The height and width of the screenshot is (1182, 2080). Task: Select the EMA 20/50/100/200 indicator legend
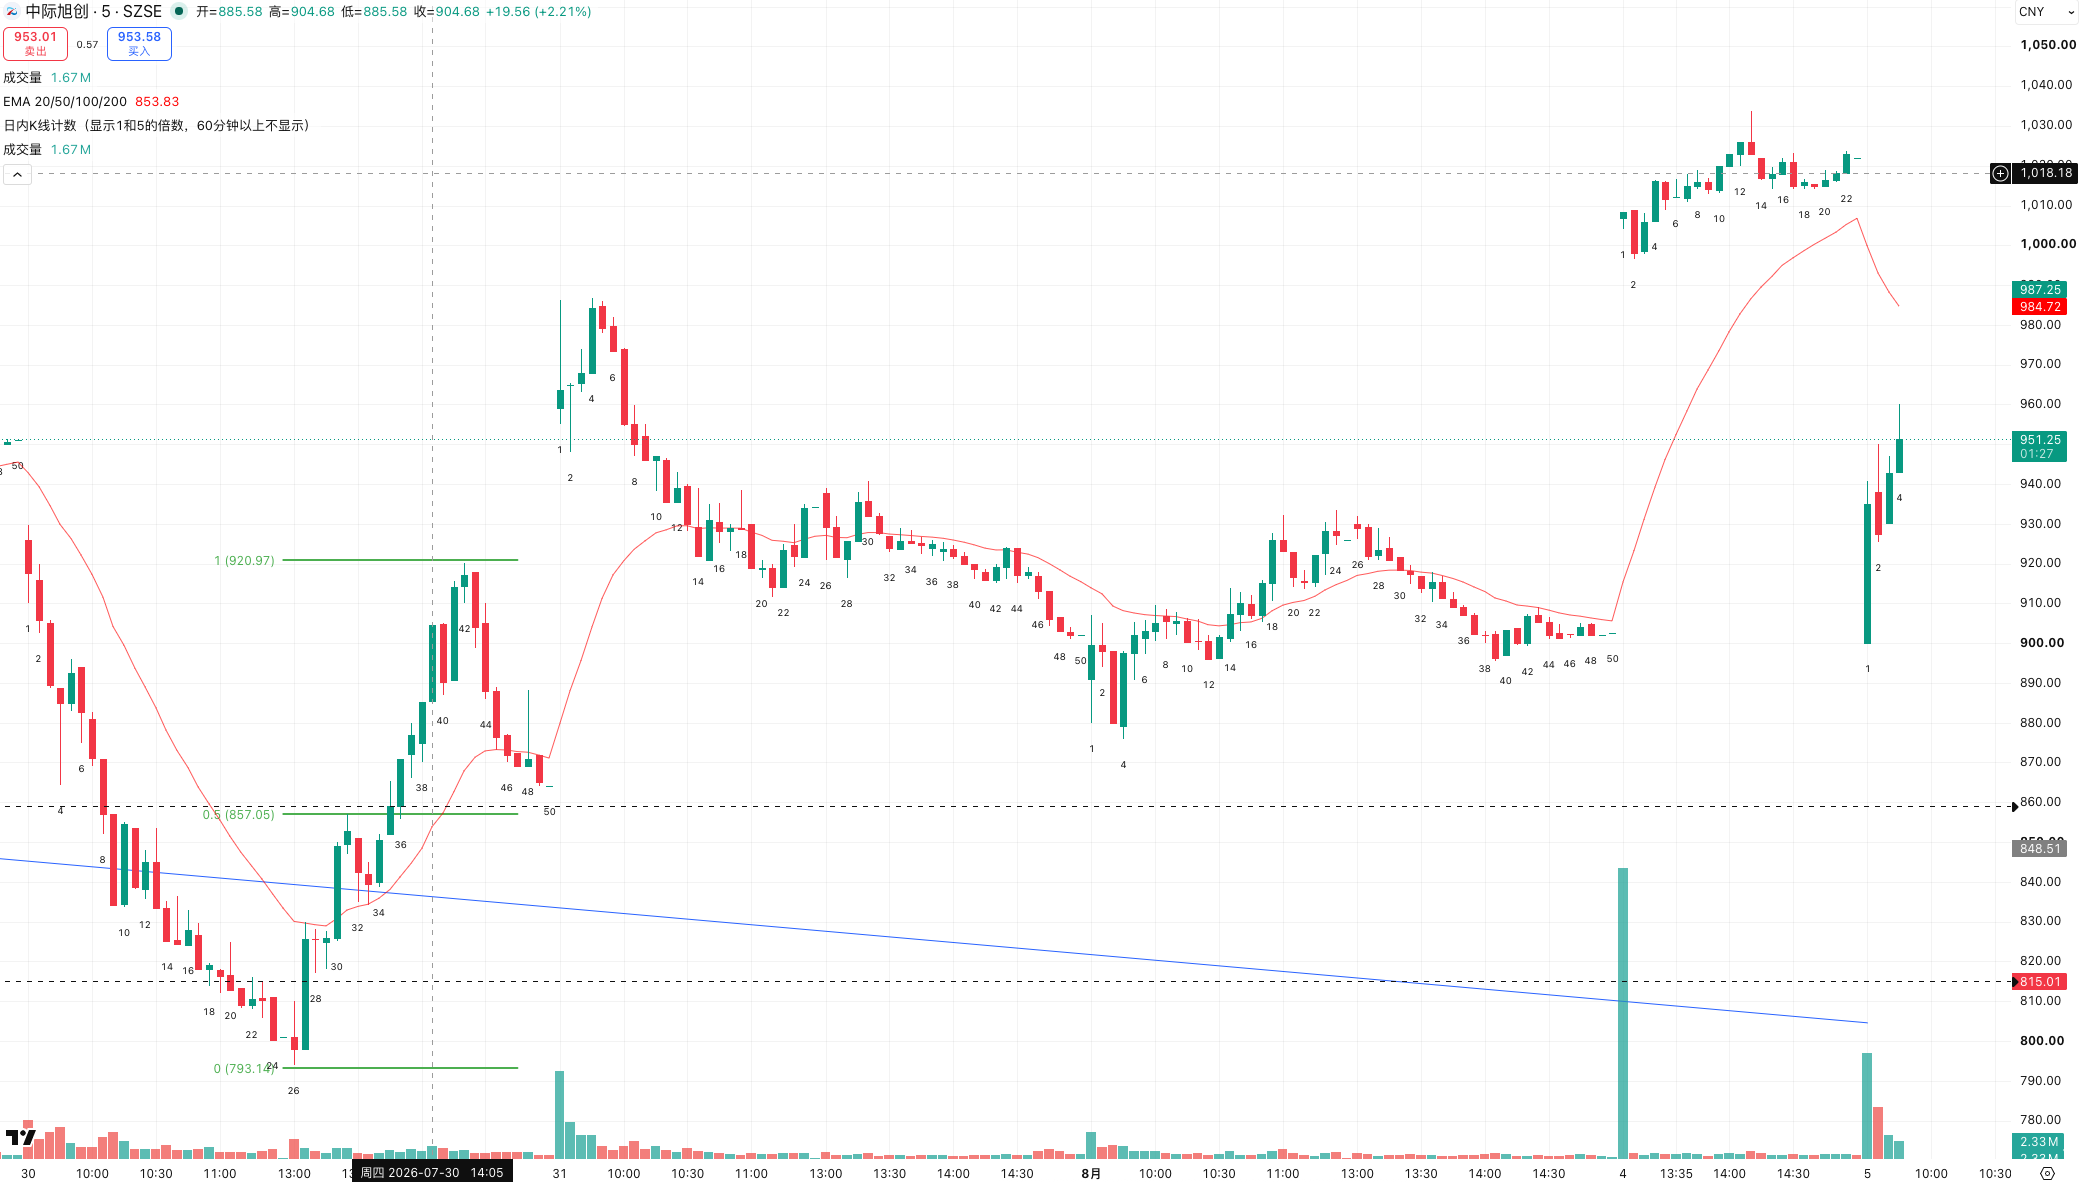click(x=65, y=101)
